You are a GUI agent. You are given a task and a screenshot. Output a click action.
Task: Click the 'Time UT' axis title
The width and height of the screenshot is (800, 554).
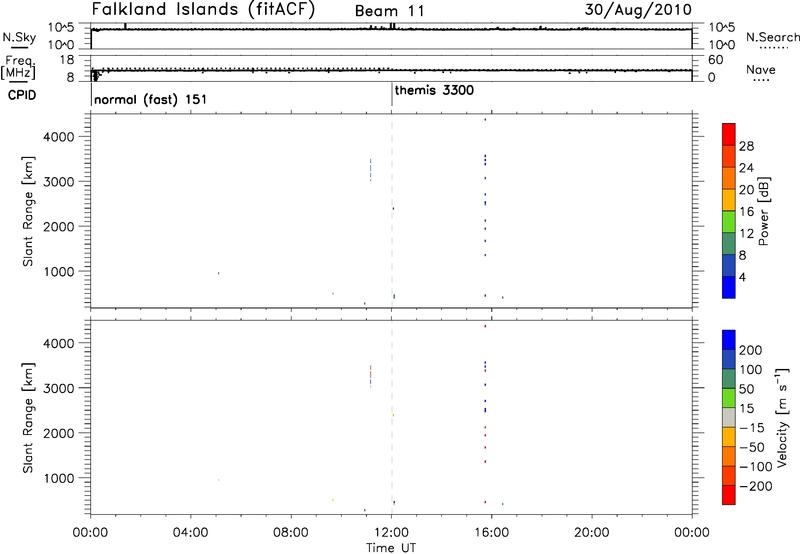point(391,548)
